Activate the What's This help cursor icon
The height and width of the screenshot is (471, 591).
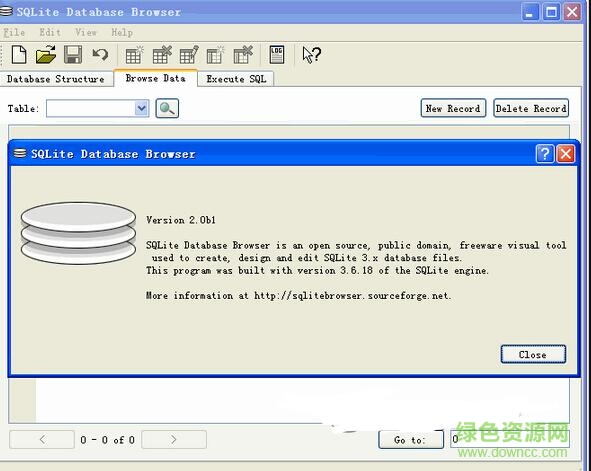point(311,55)
